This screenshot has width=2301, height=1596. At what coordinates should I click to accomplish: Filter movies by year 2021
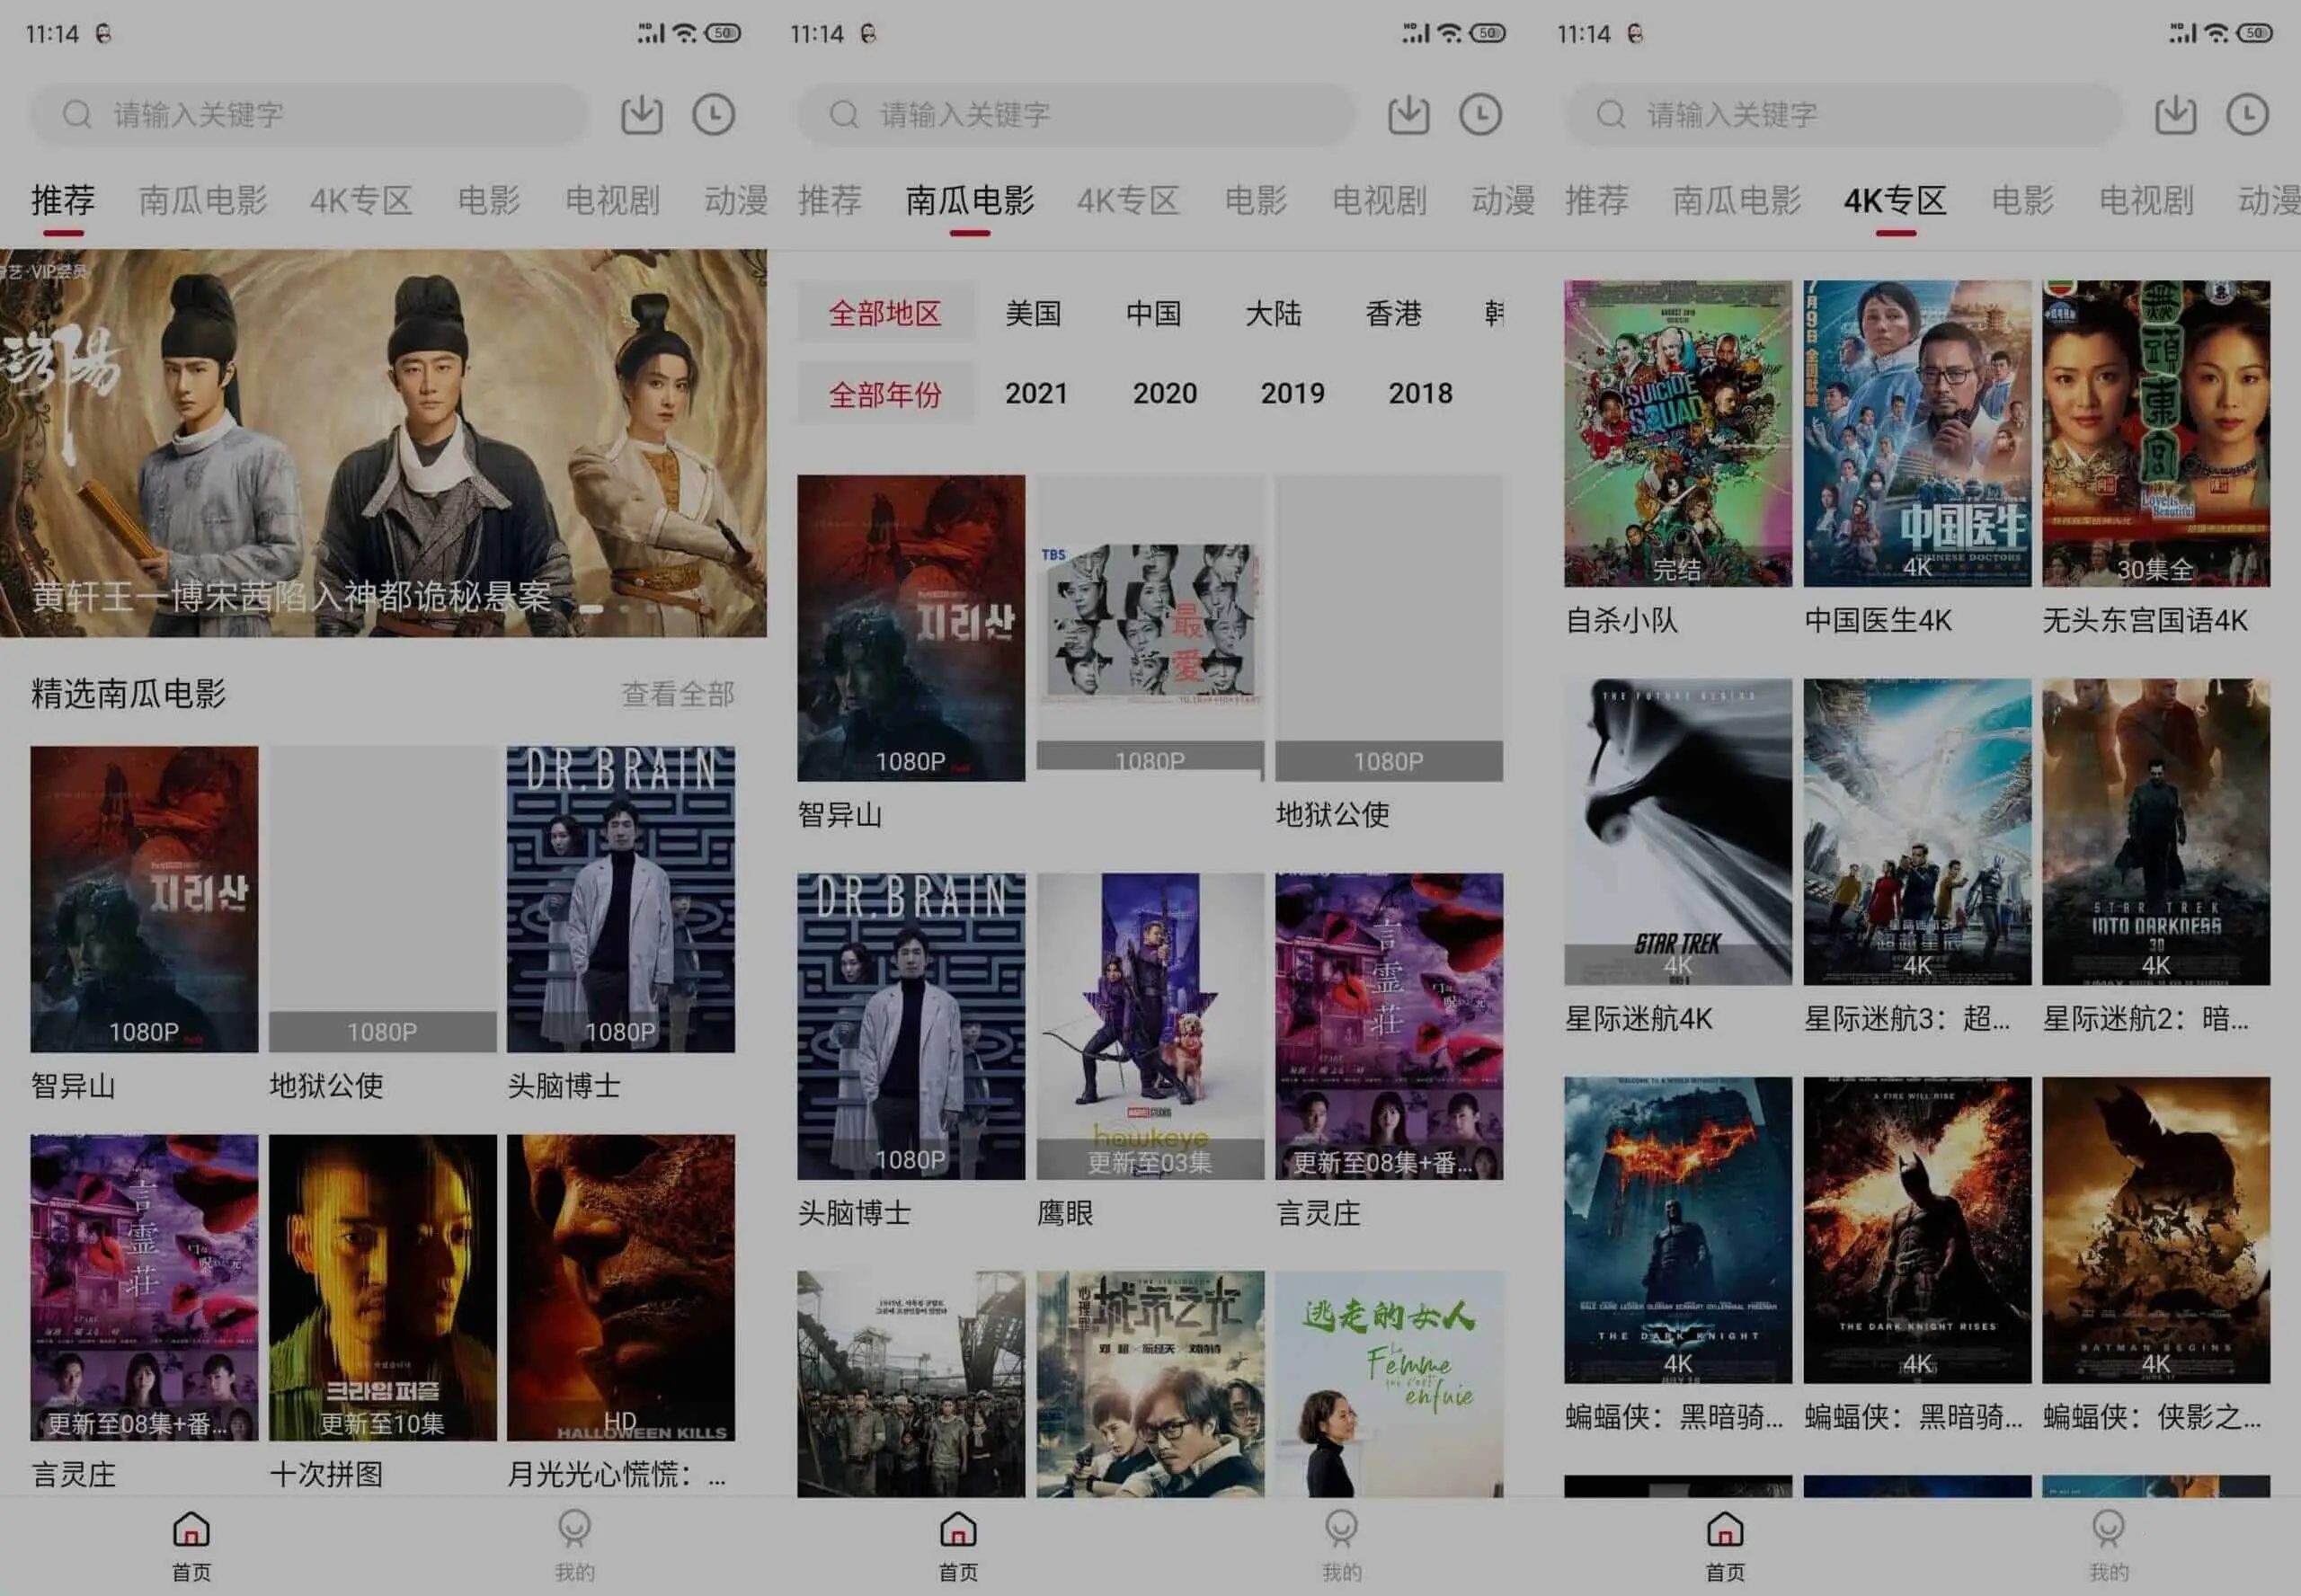pyautogui.click(x=1036, y=393)
